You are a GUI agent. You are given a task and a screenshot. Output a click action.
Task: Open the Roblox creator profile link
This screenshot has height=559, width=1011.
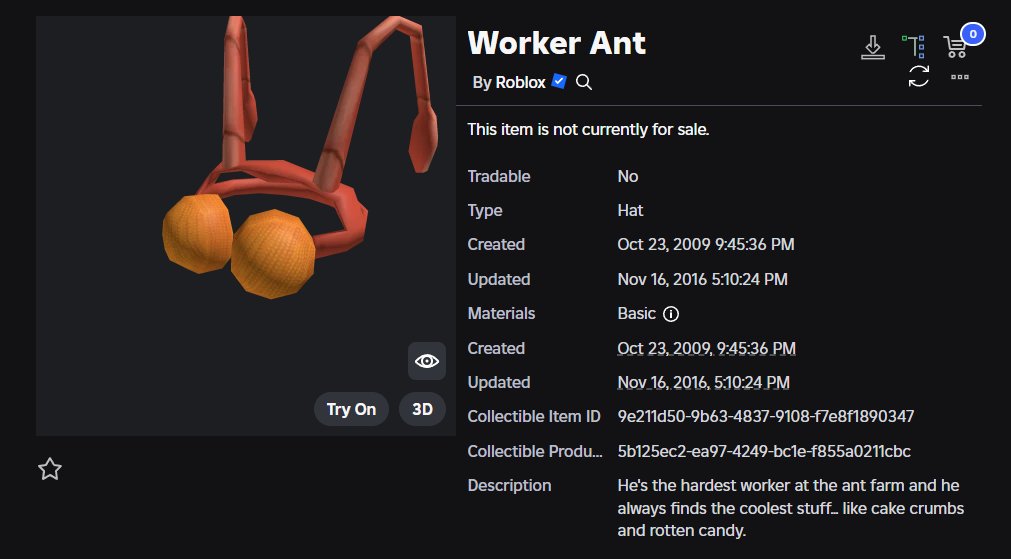pos(520,83)
